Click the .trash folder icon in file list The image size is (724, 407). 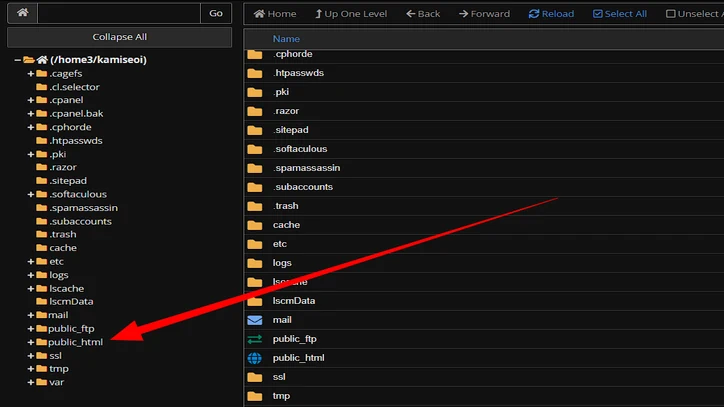pos(254,206)
